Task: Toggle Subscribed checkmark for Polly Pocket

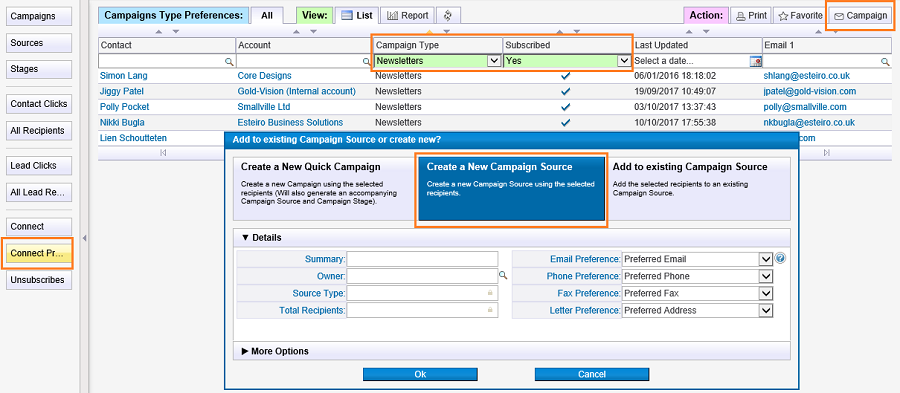Action: (565, 107)
